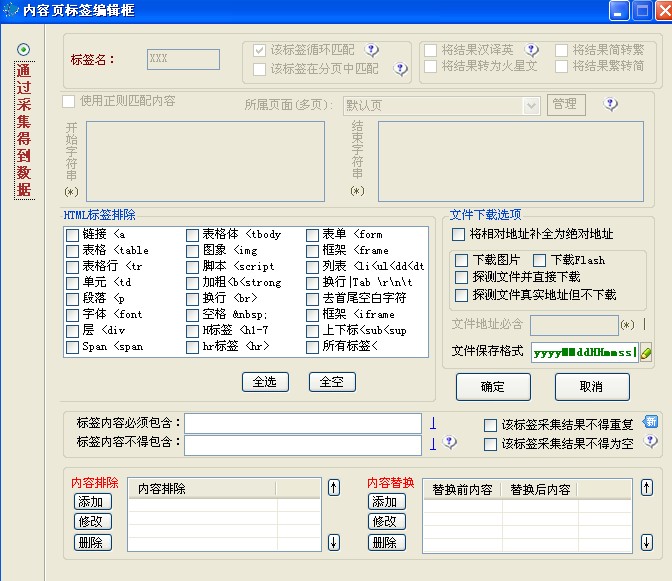Check 脚本 <script exclusion option
This screenshot has height=581, width=672.
tap(192, 267)
